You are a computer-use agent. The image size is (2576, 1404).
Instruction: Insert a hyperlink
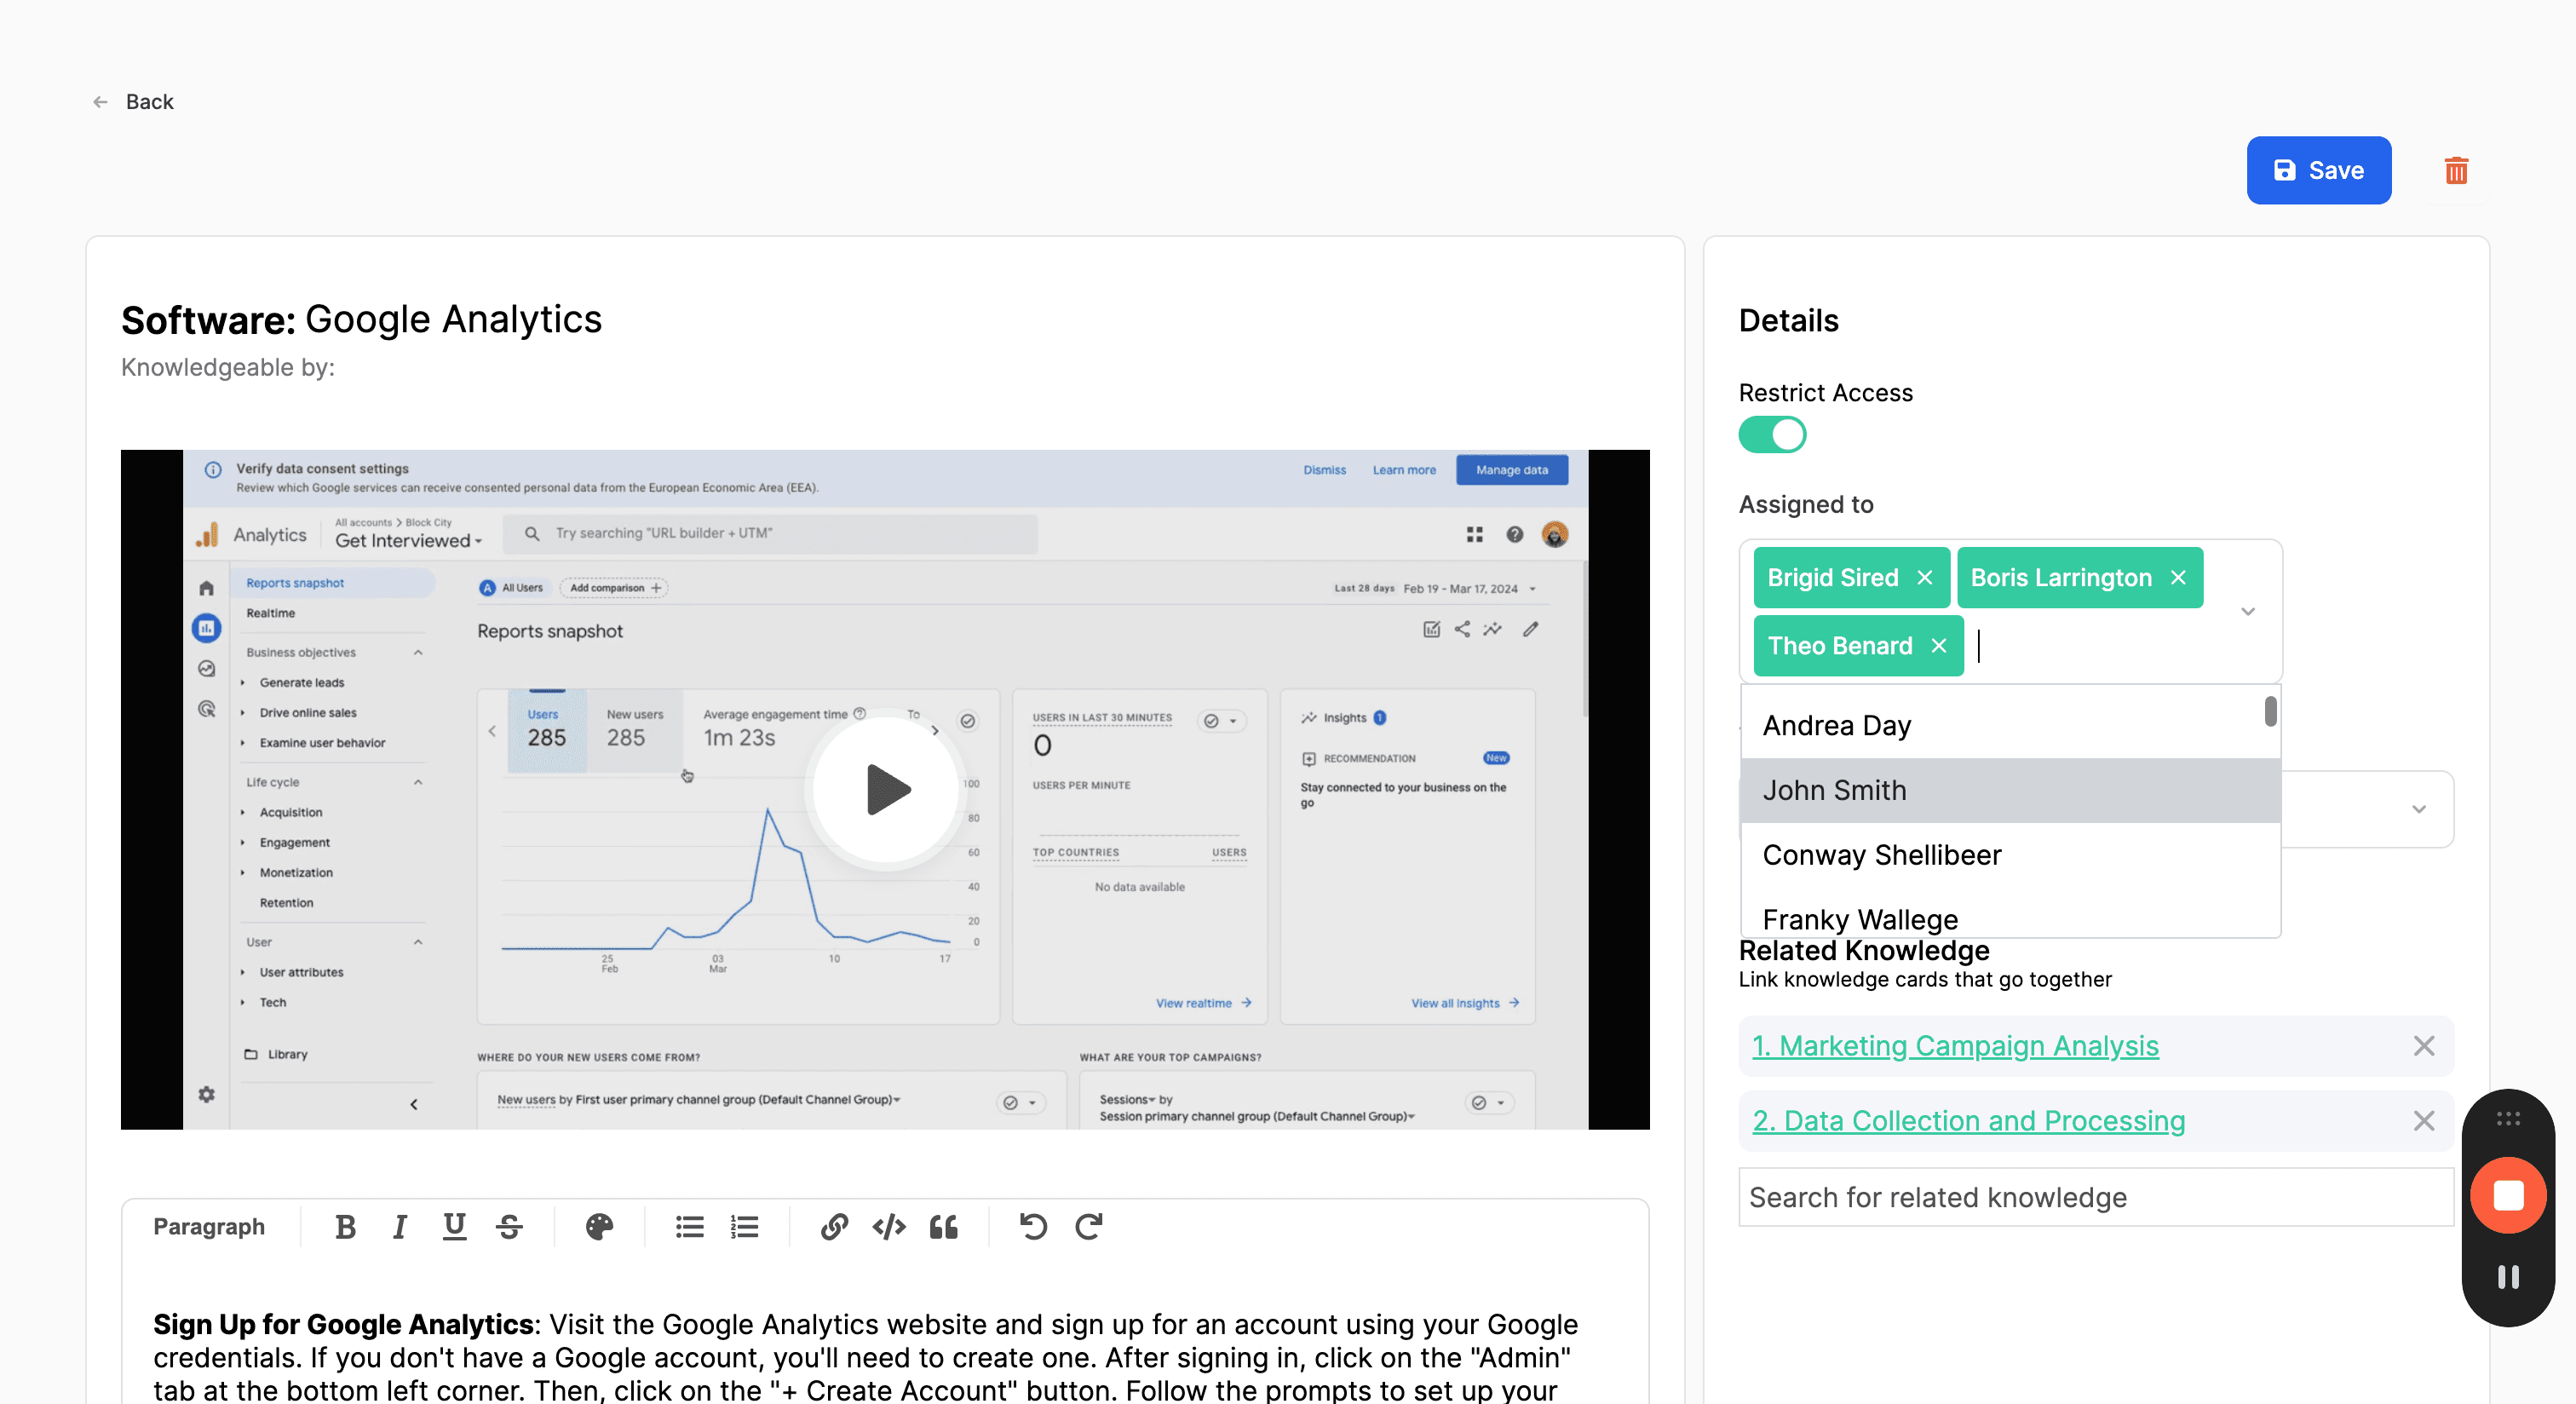pos(834,1226)
